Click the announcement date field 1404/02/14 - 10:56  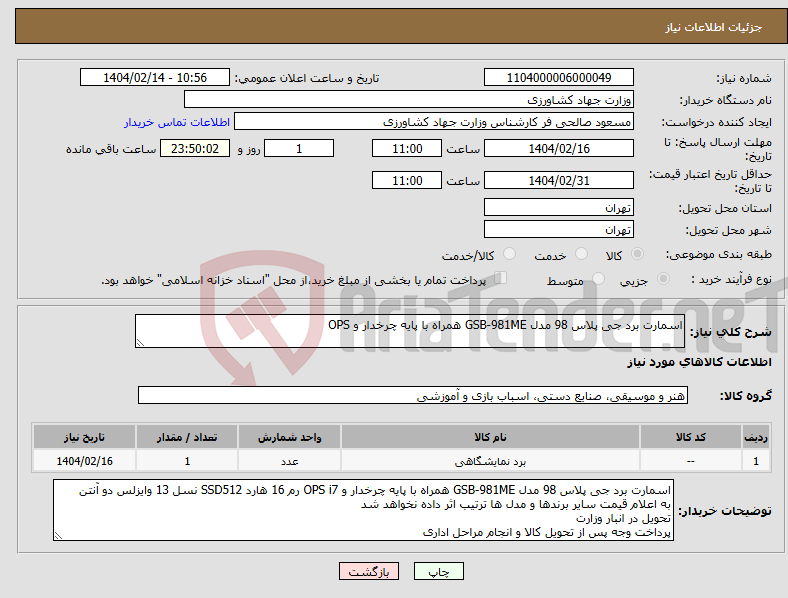pos(155,77)
